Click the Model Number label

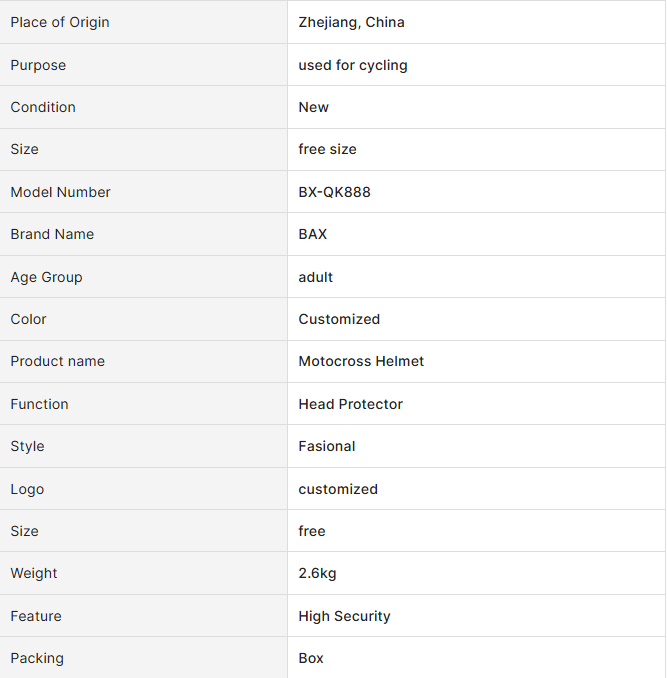(61, 192)
